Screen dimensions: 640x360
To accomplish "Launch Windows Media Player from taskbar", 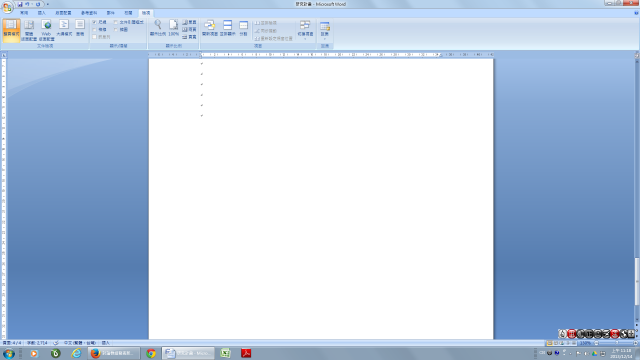I will (34, 353).
